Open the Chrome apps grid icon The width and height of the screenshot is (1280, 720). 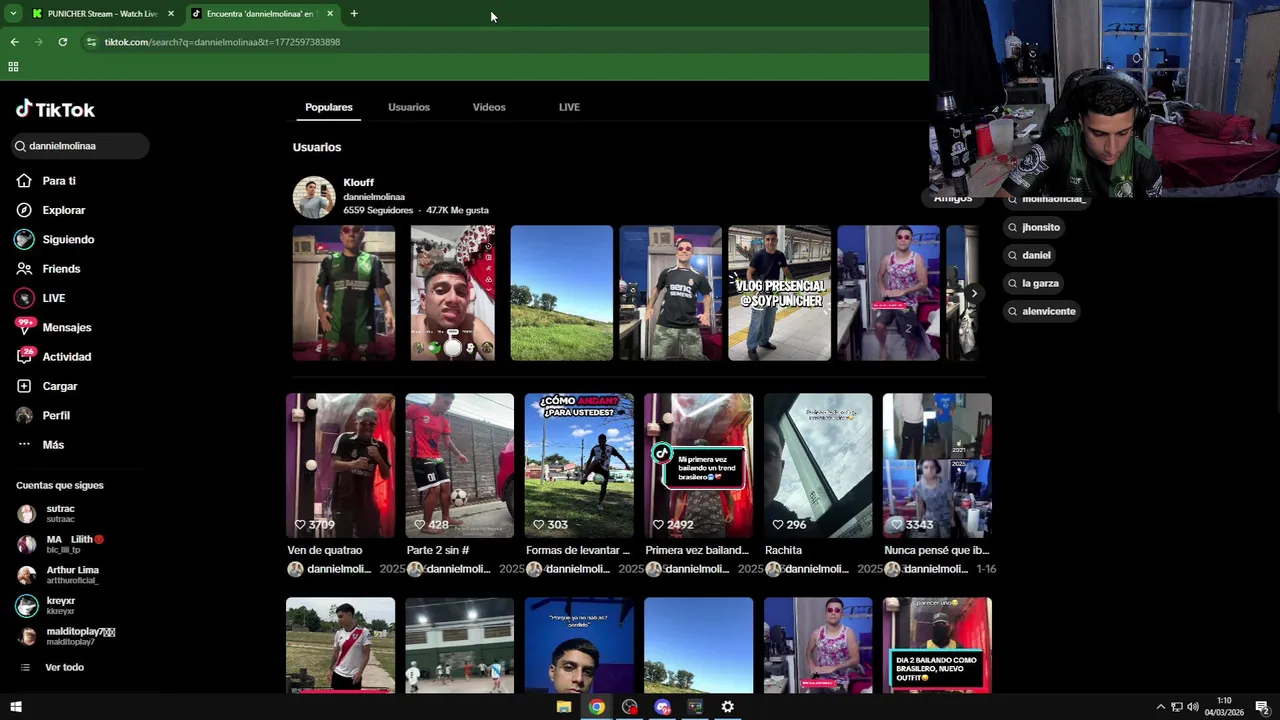pyautogui.click(x=13, y=67)
